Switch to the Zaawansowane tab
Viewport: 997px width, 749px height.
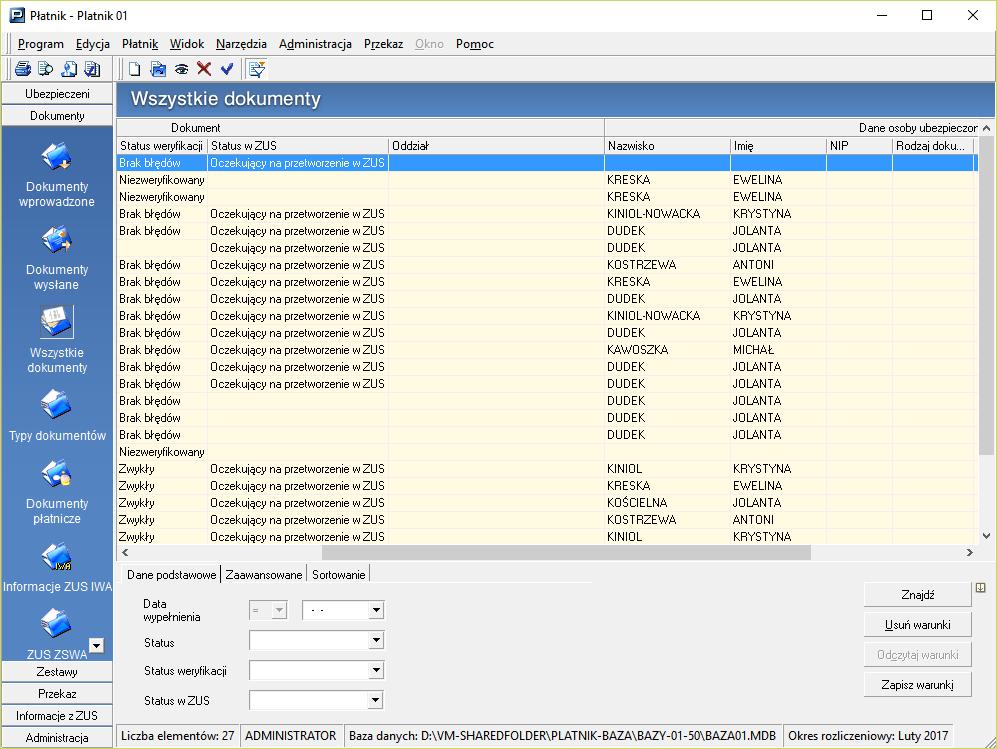click(x=264, y=575)
